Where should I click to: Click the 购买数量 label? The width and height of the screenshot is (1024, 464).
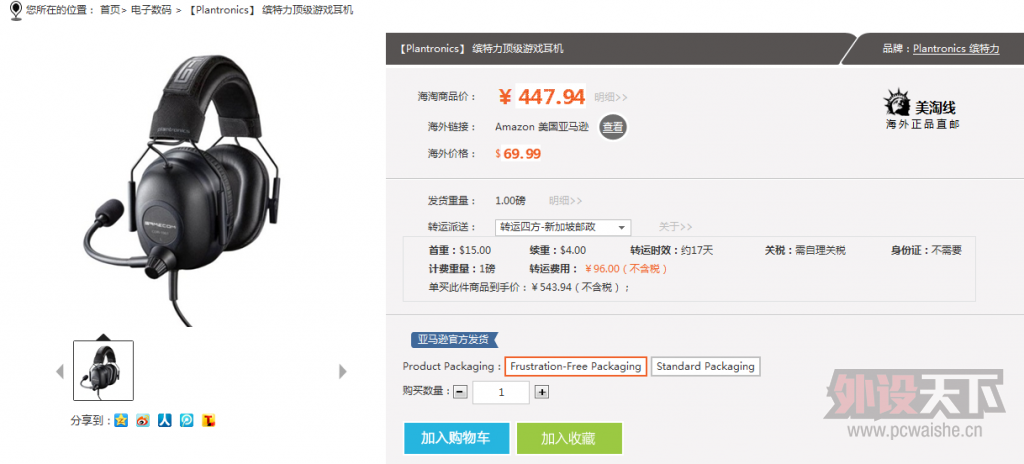click(426, 391)
